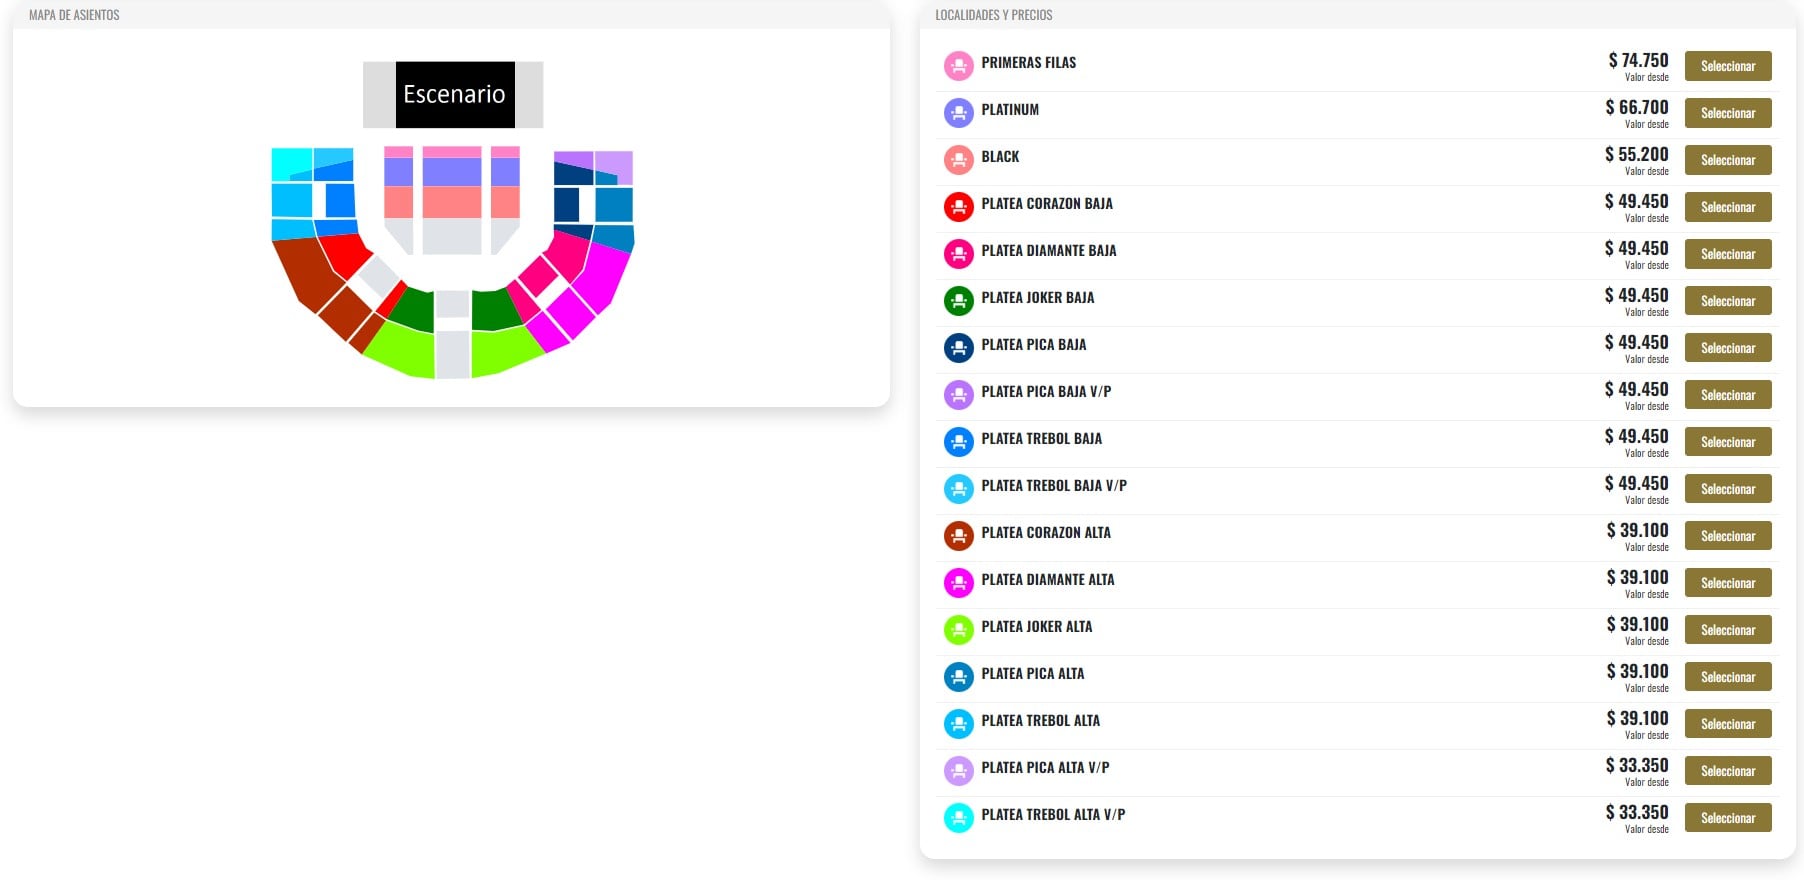Click the lime Platea Joker Alta icon

coord(958,630)
